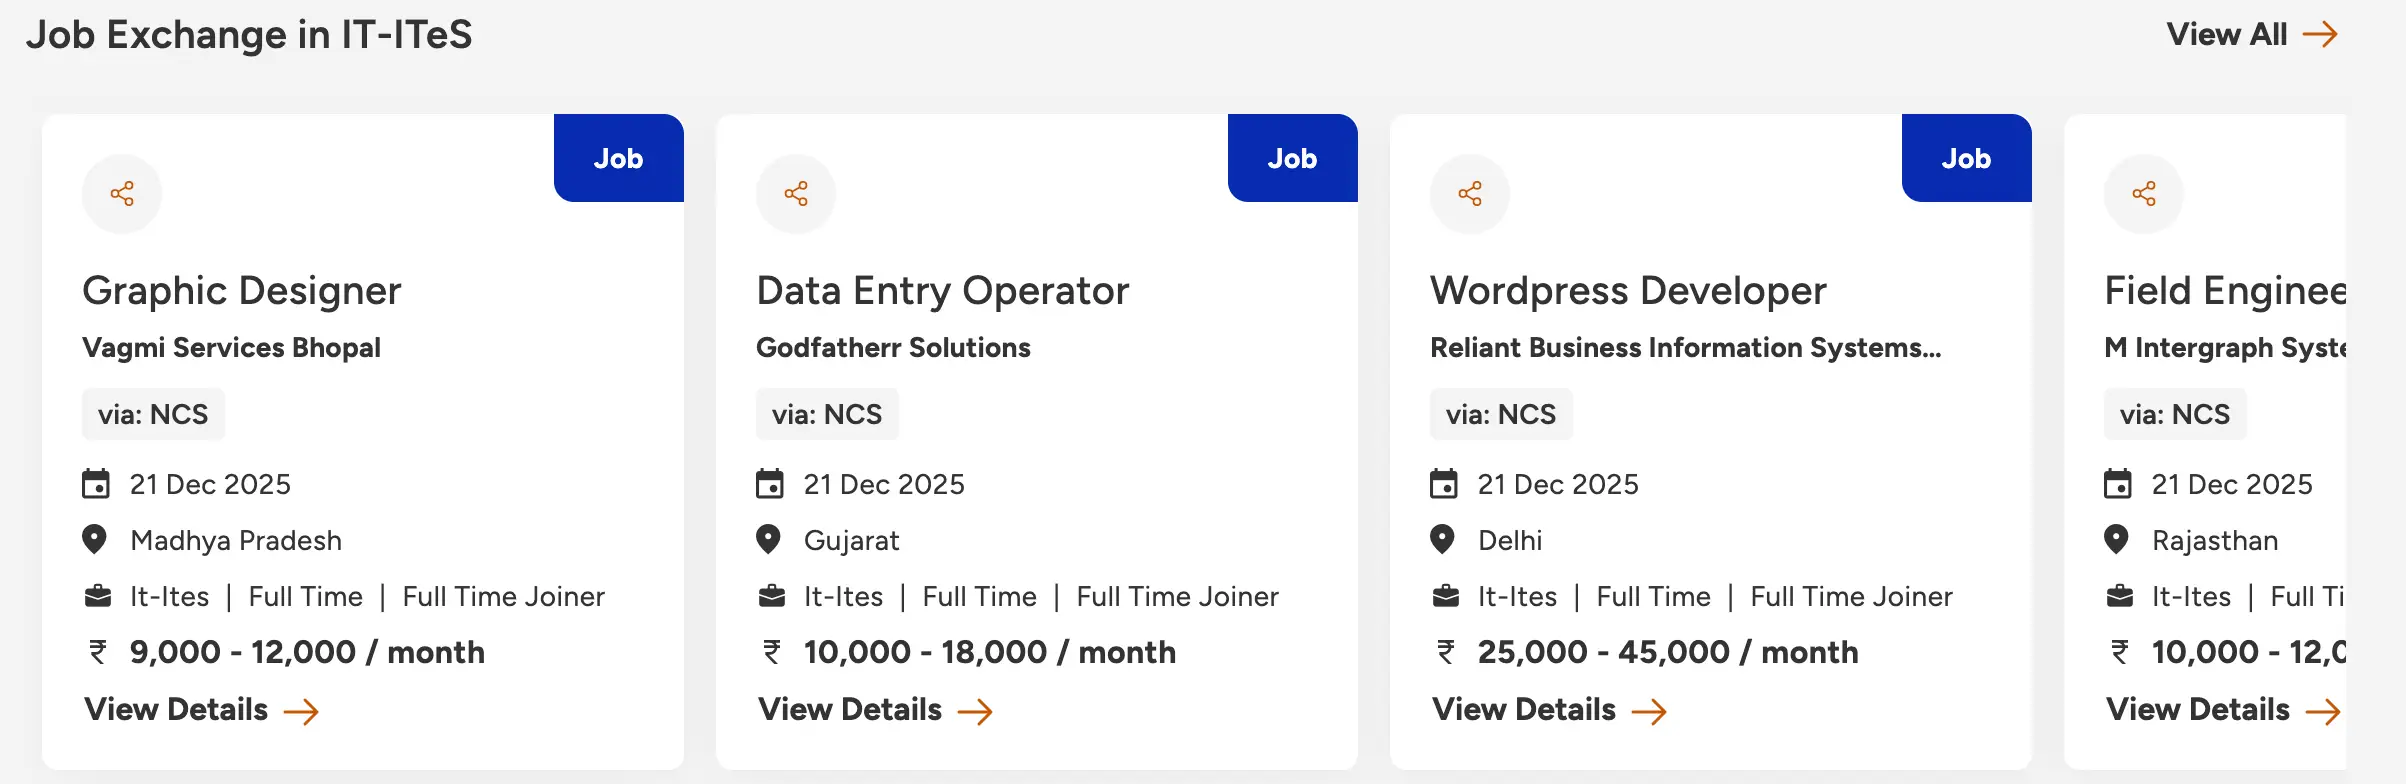The height and width of the screenshot is (784, 2406).
Task: Click Reliant Business Information Systems company name
Action: (1684, 348)
